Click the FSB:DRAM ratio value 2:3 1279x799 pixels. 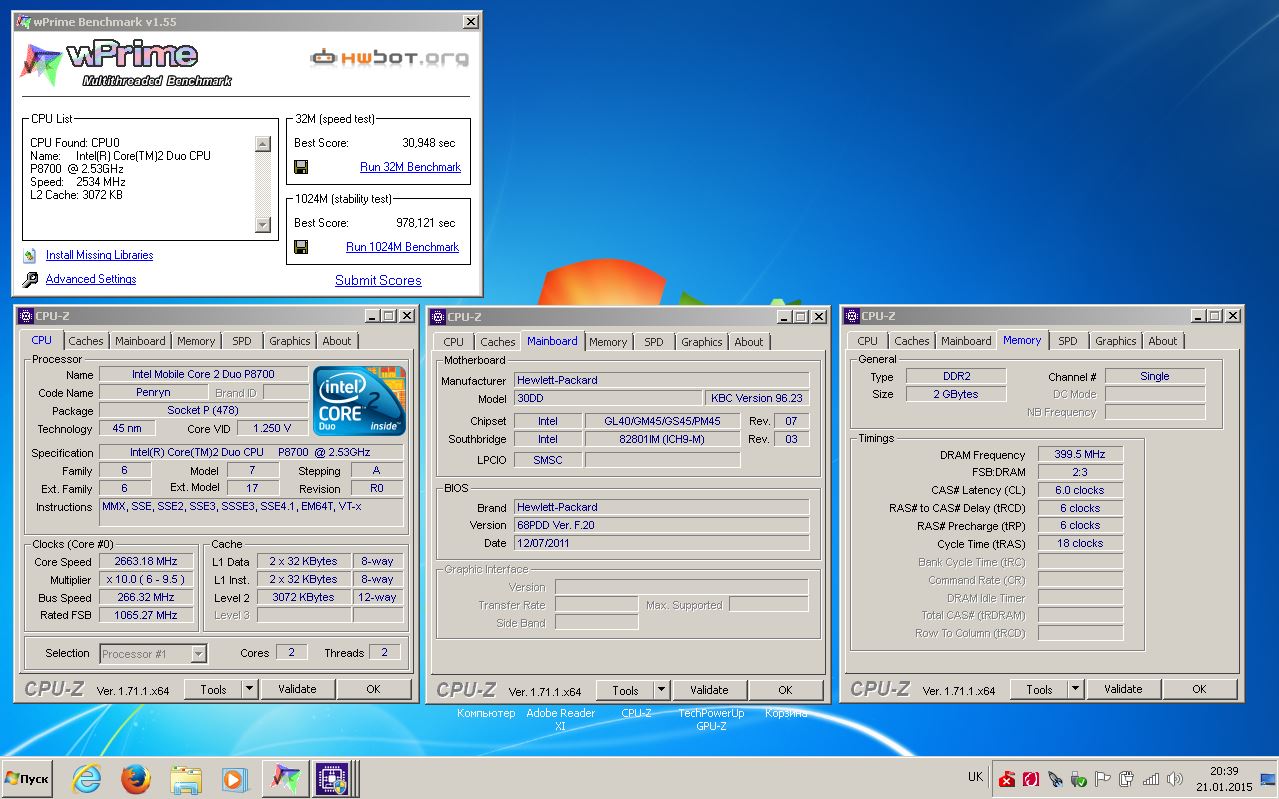click(1080, 472)
